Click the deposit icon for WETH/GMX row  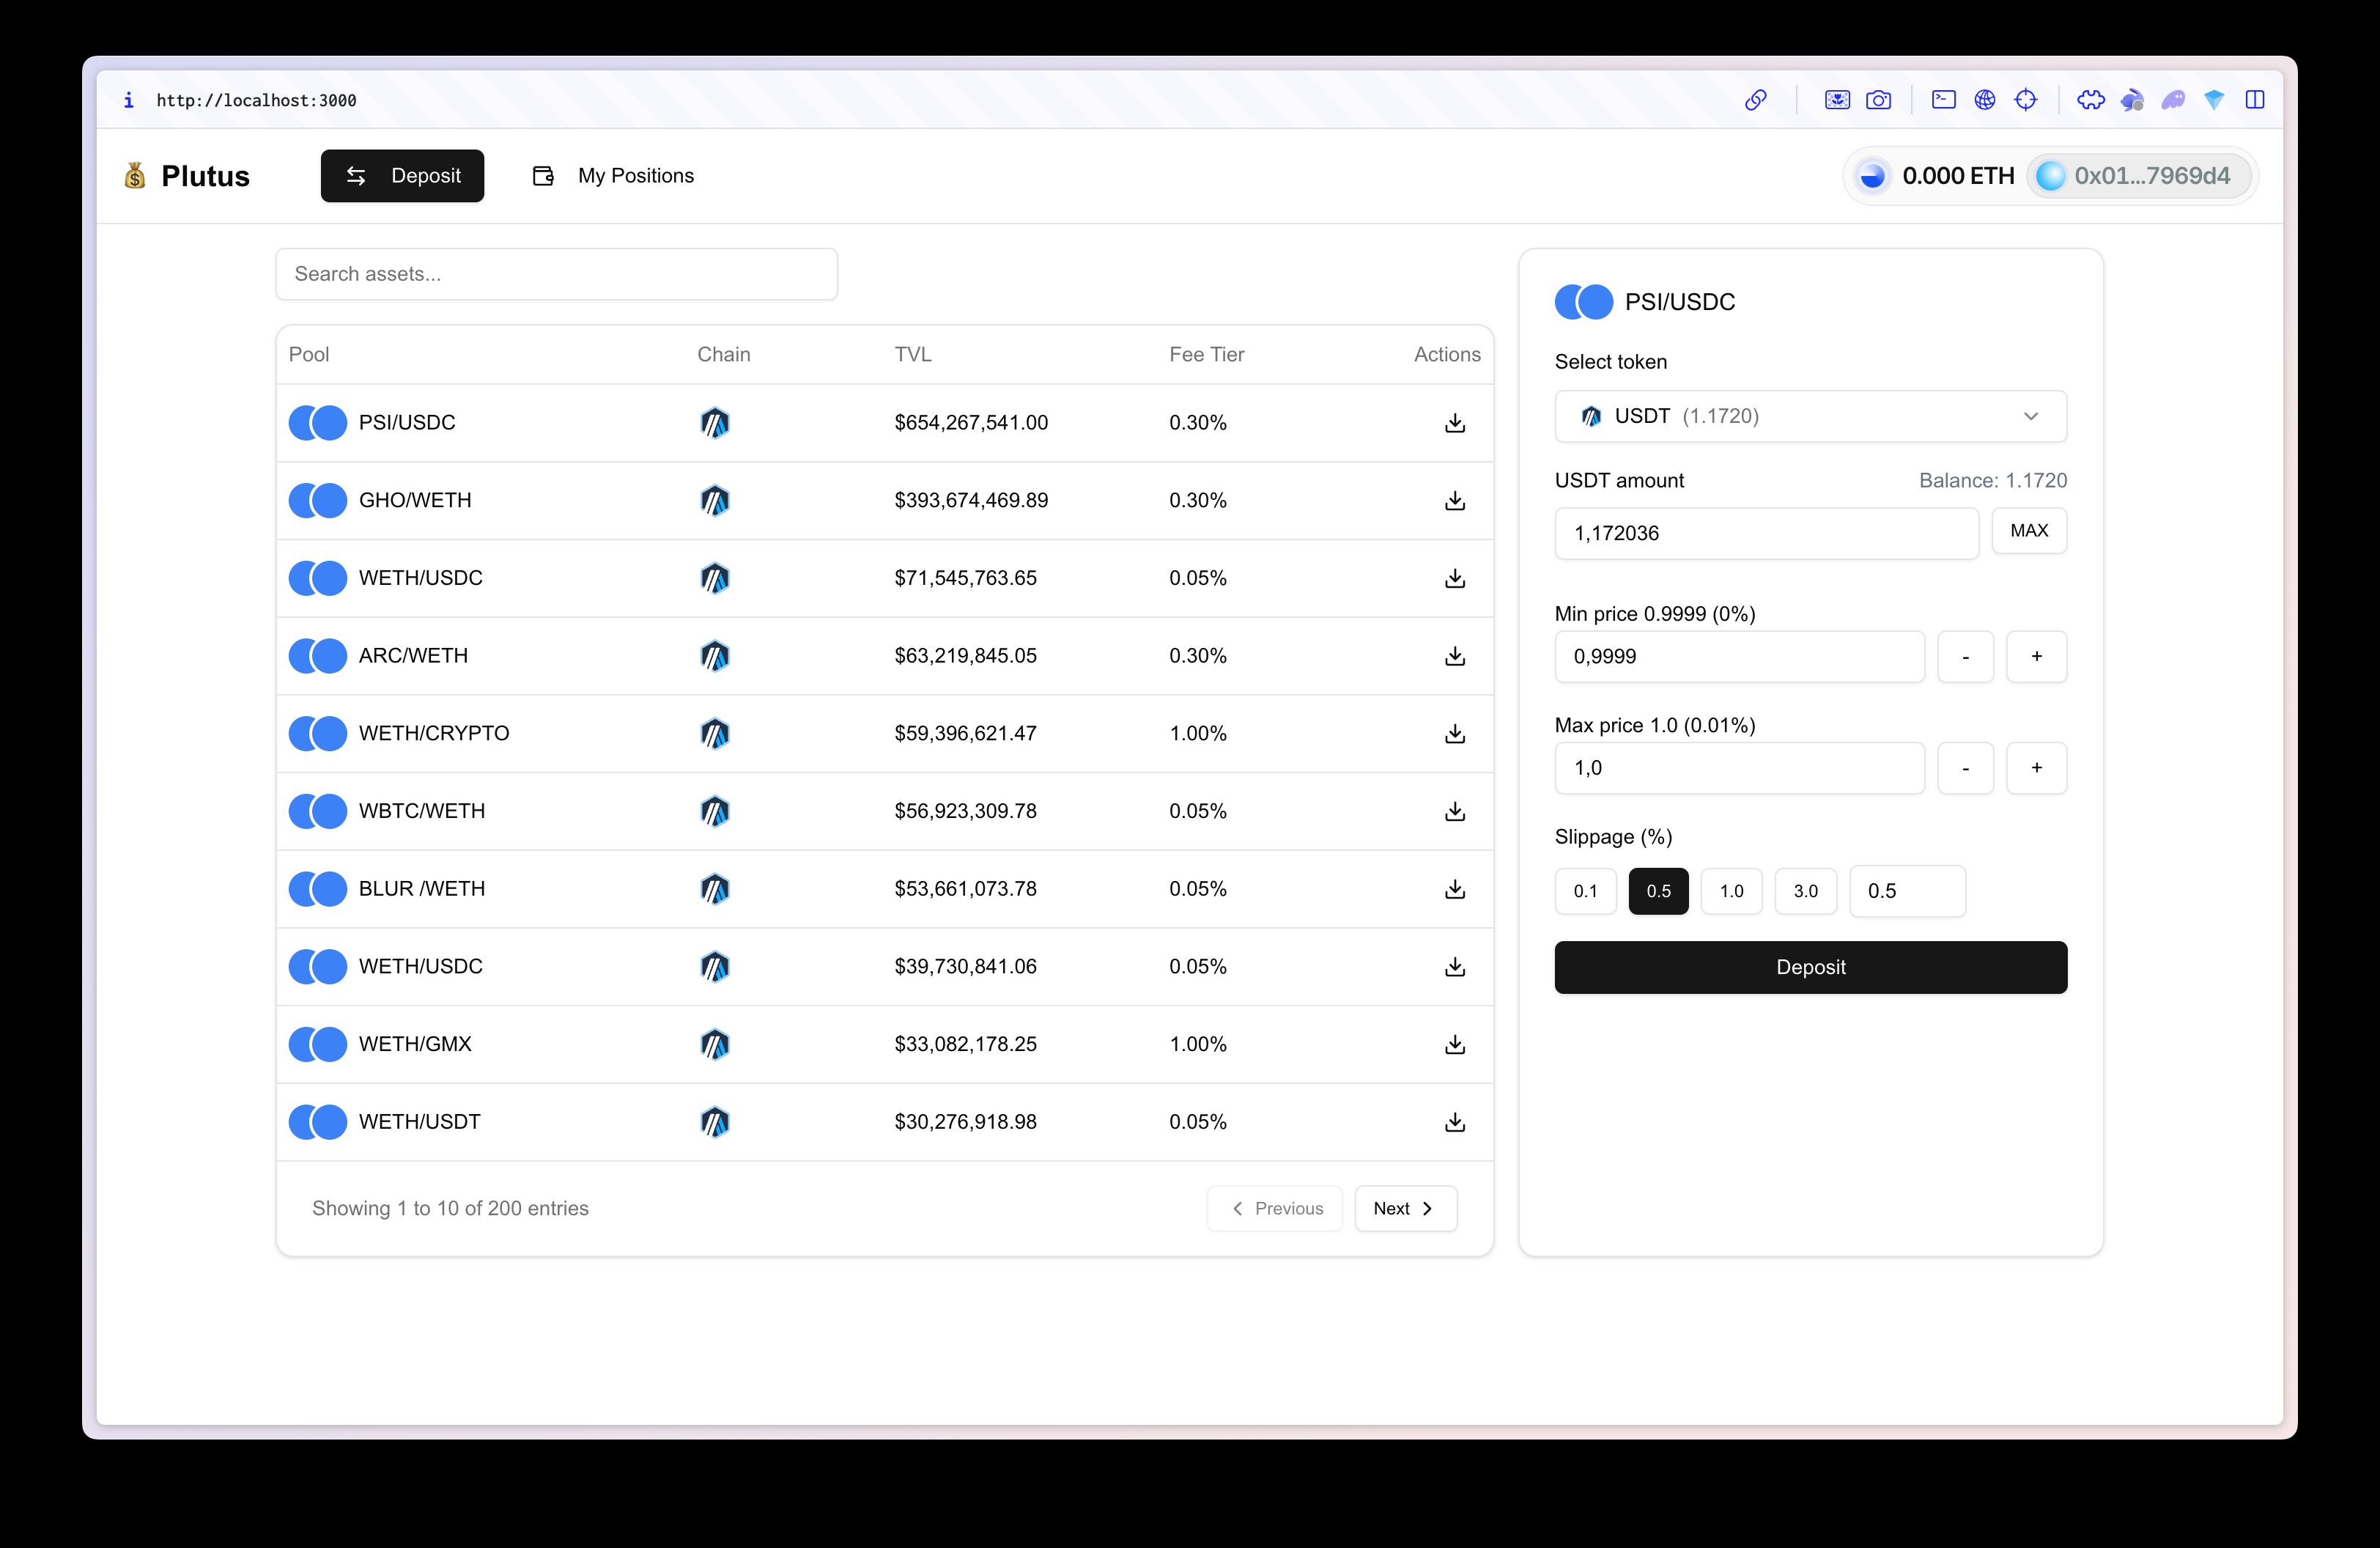coord(1455,1044)
